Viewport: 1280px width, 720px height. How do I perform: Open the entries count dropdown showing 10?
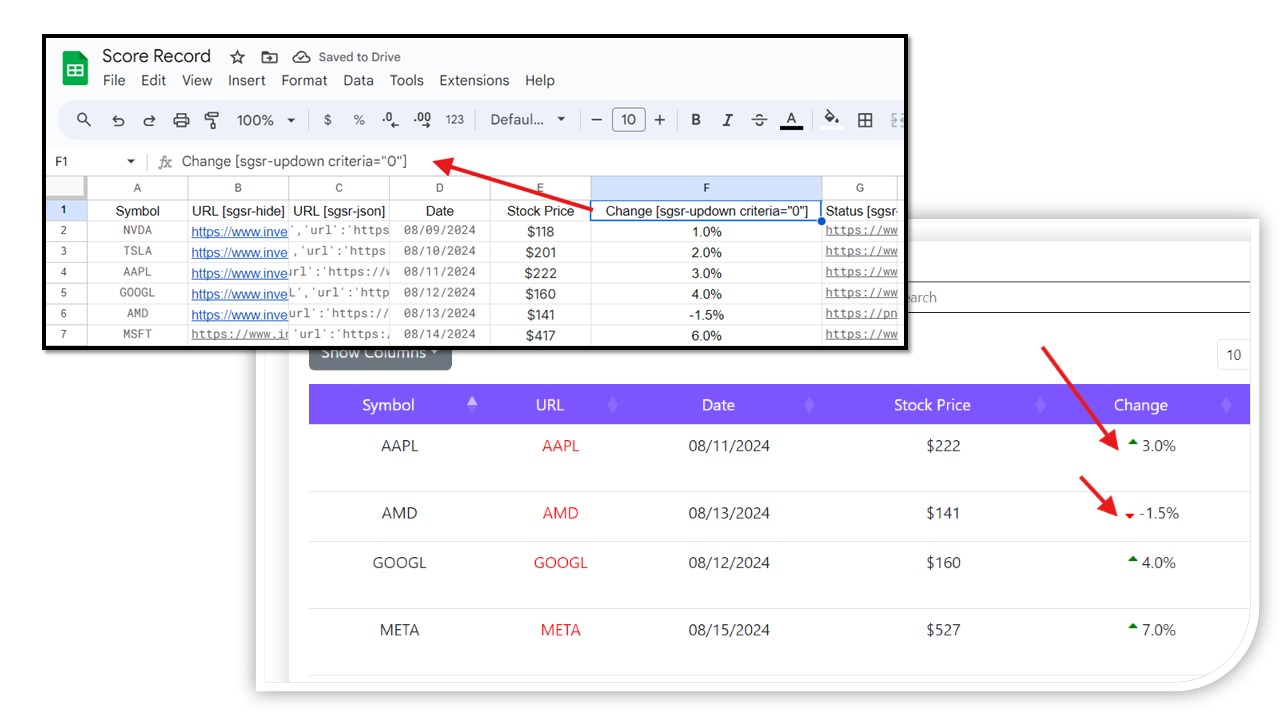pyautogui.click(x=1233, y=355)
